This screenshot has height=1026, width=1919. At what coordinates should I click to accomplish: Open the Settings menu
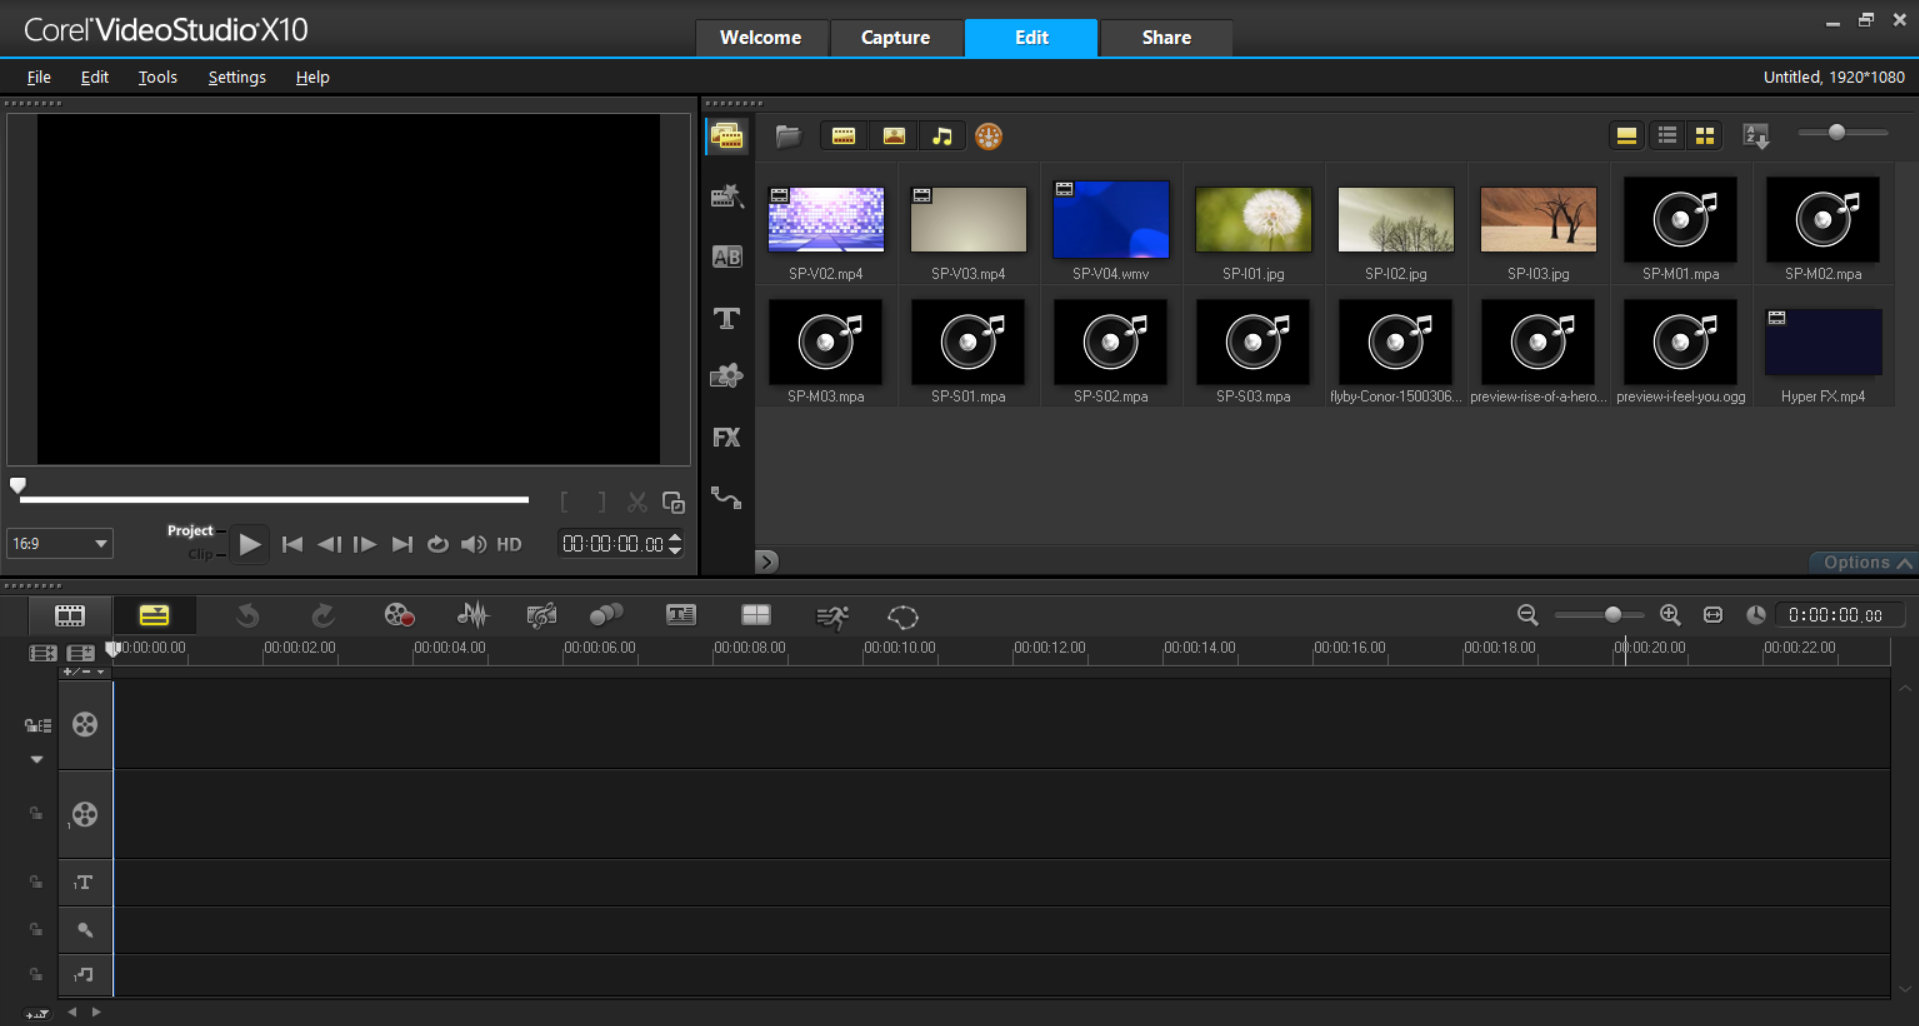pos(237,77)
